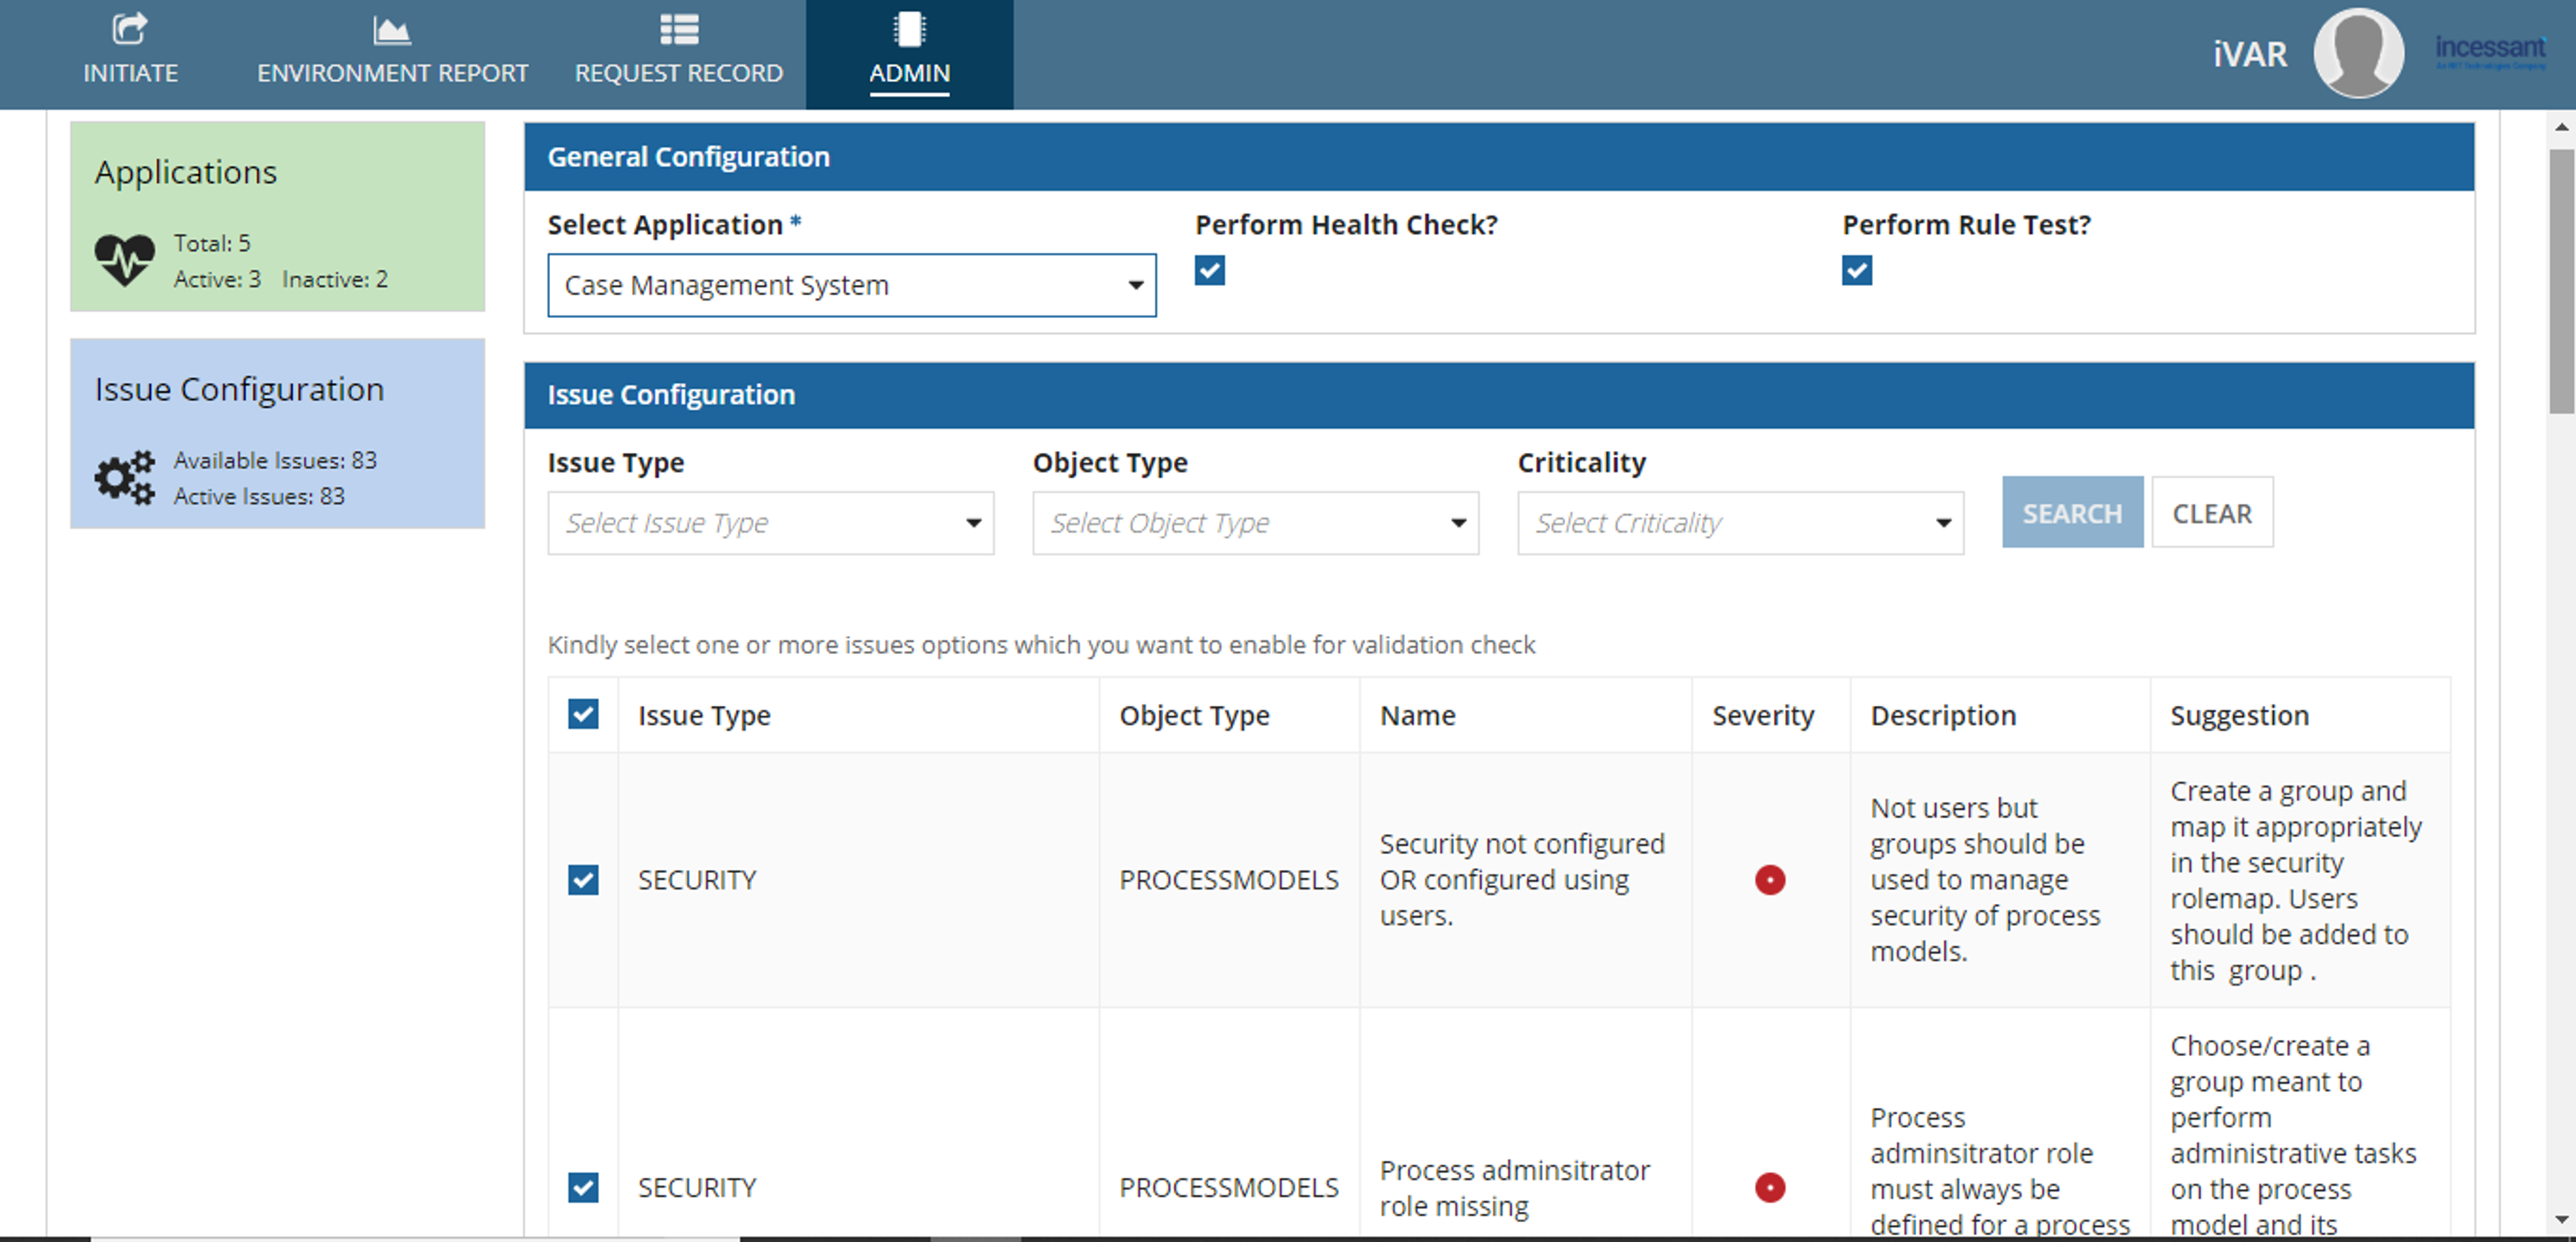Image resolution: width=2576 pixels, height=1242 pixels.
Task: Toggle the select-all issues header checkbox
Action: (x=583, y=714)
